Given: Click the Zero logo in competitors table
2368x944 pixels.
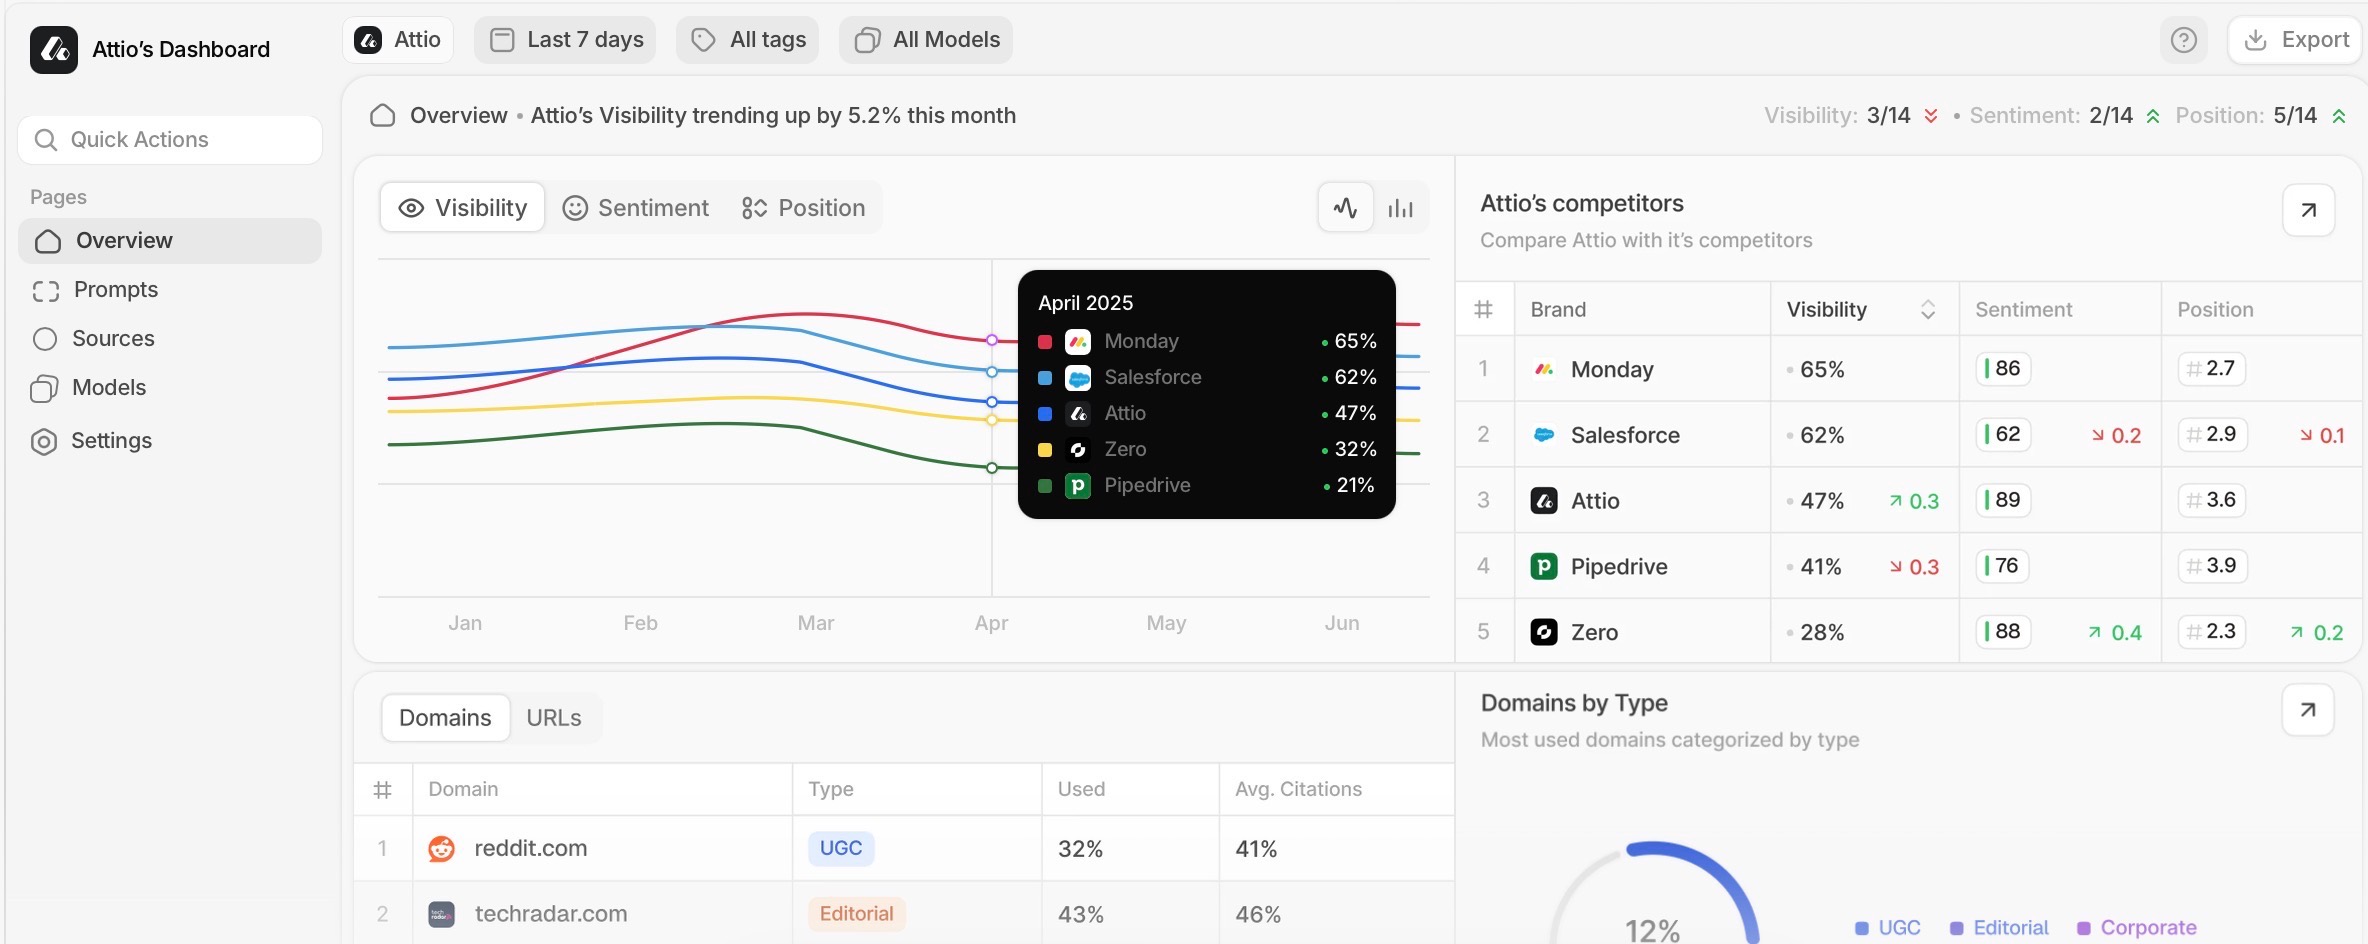Looking at the screenshot, I should point(1544,632).
